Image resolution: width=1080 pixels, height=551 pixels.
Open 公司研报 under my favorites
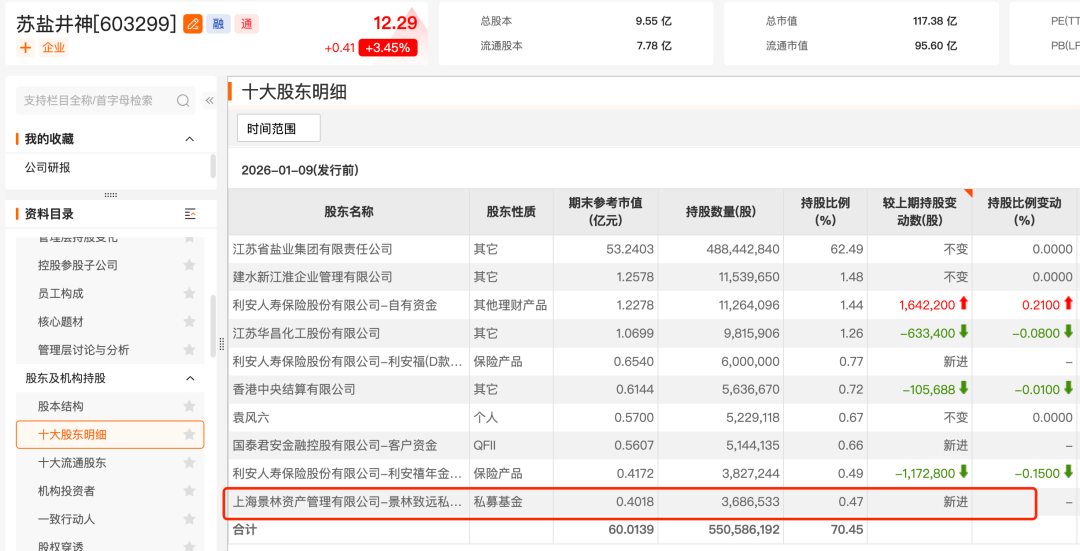(48, 168)
